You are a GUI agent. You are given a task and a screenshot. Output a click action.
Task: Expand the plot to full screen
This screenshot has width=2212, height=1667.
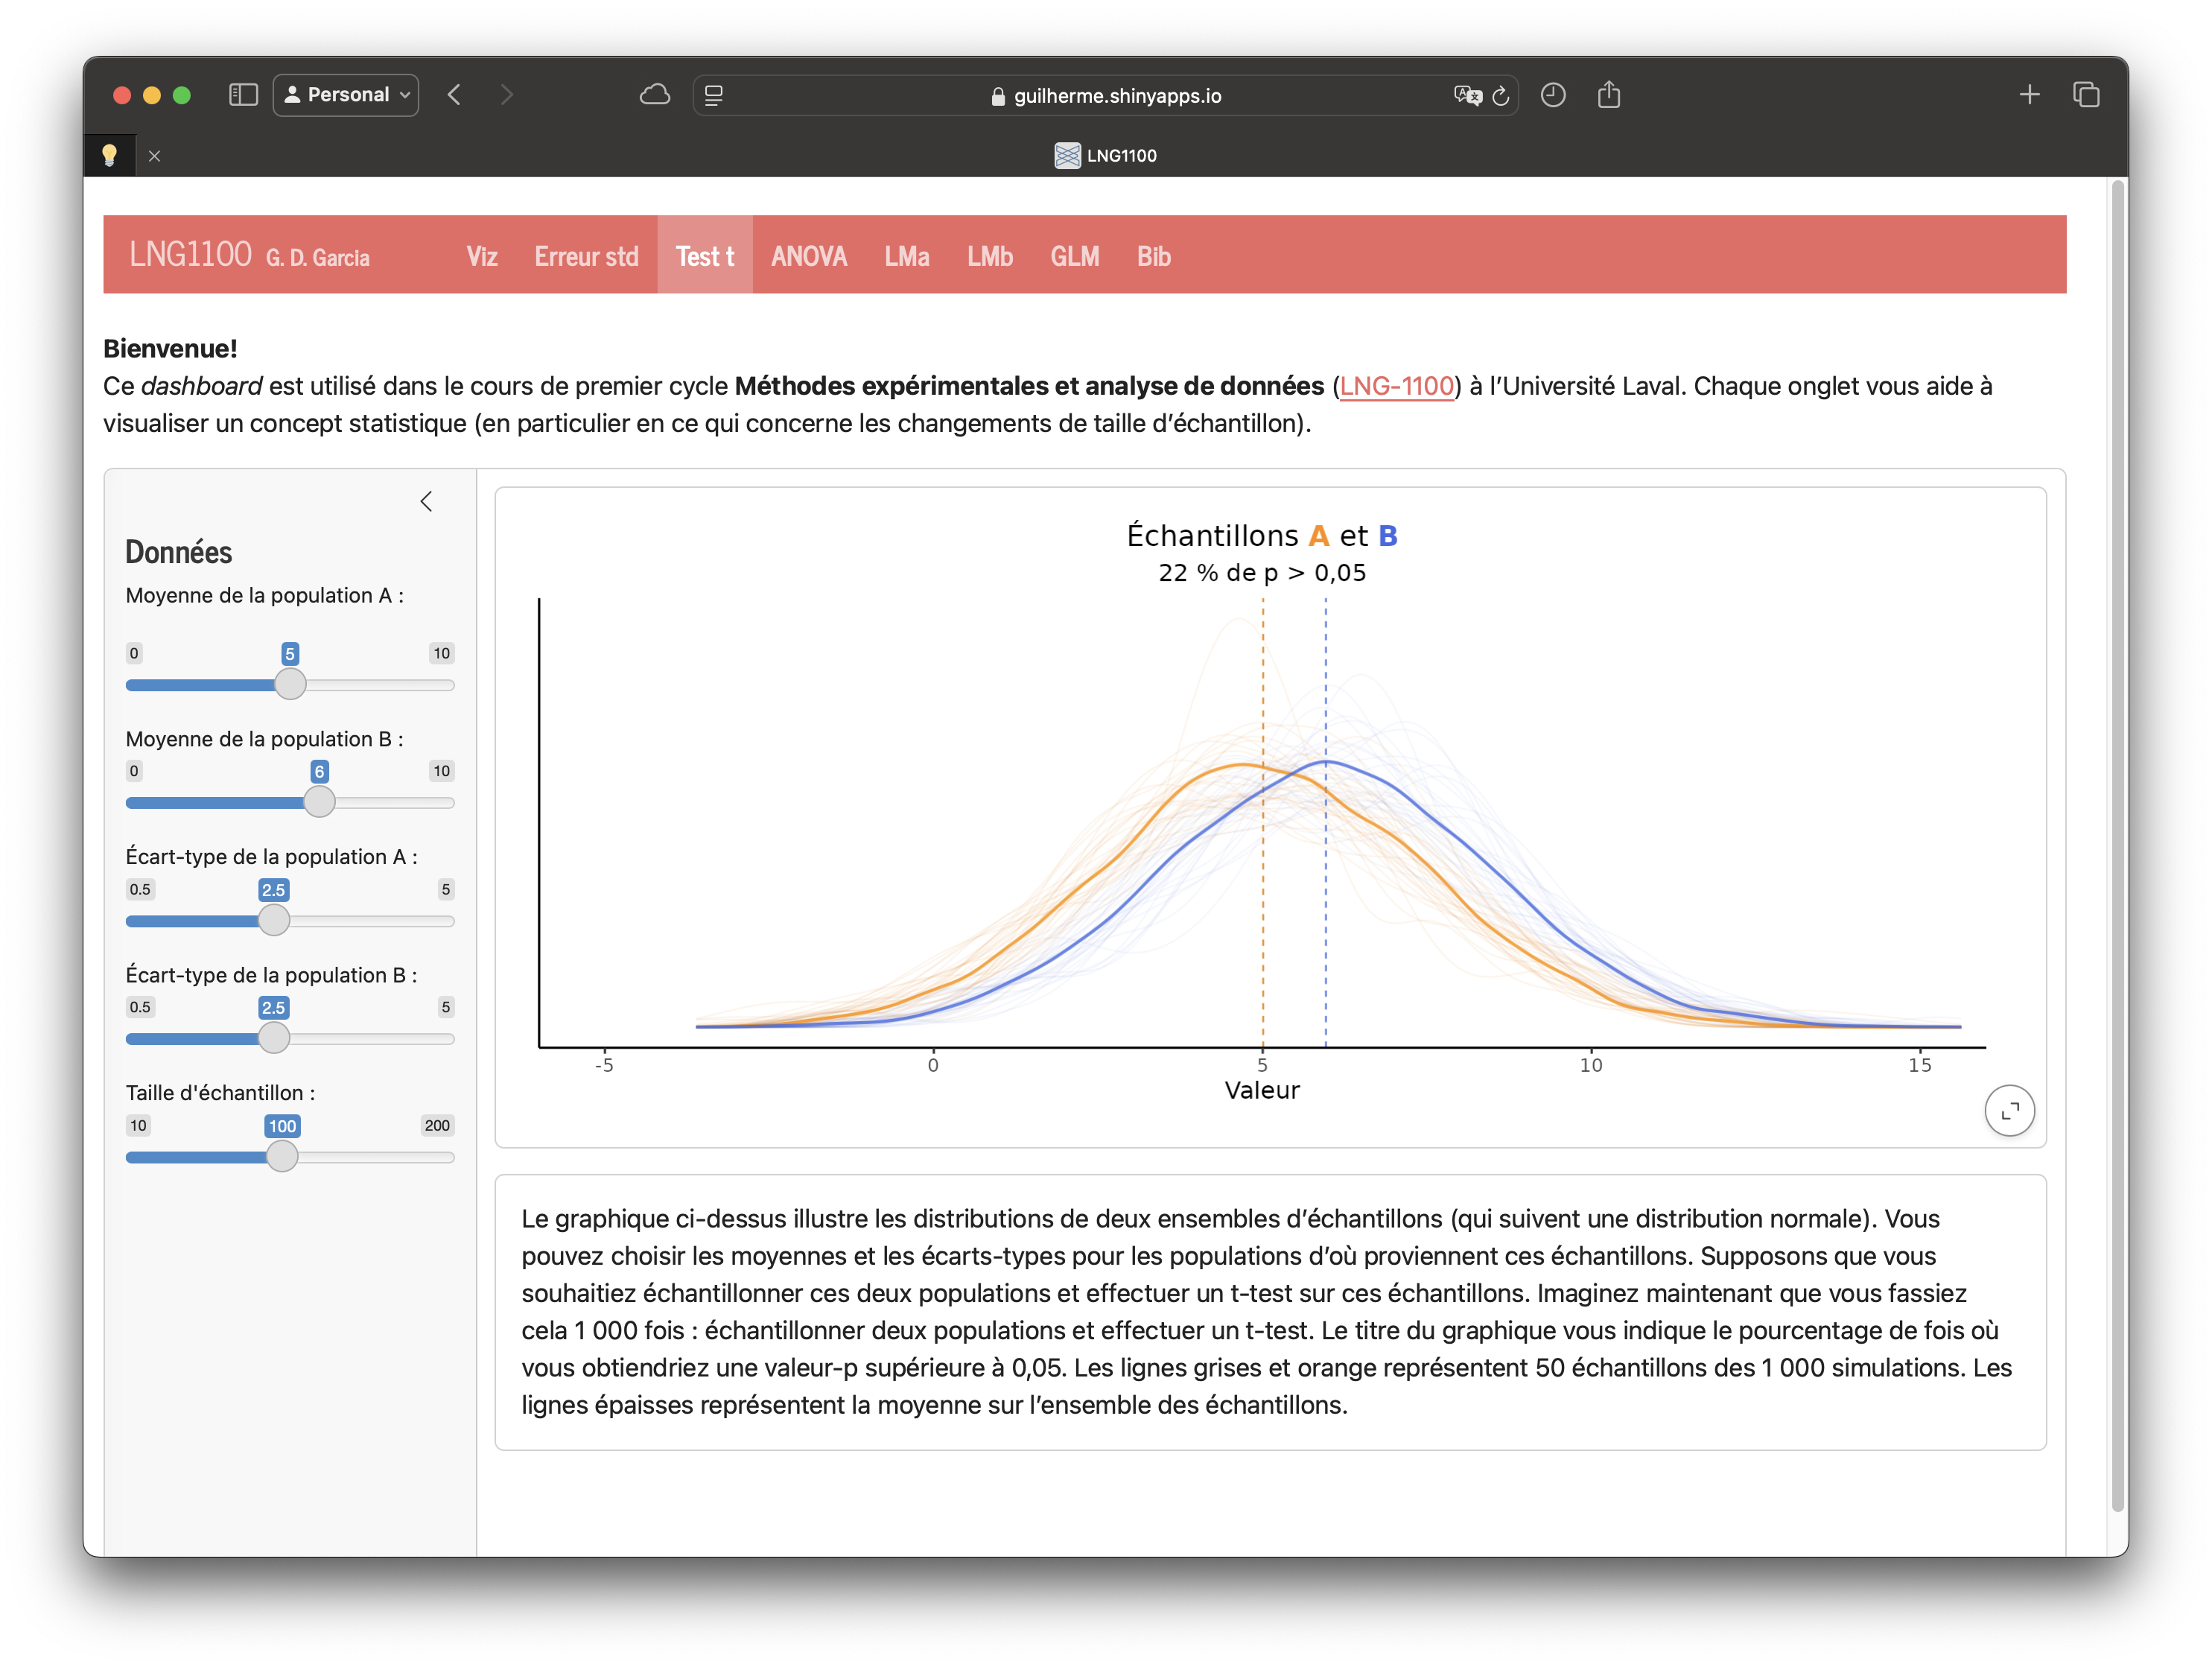click(x=2009, y=1111)
